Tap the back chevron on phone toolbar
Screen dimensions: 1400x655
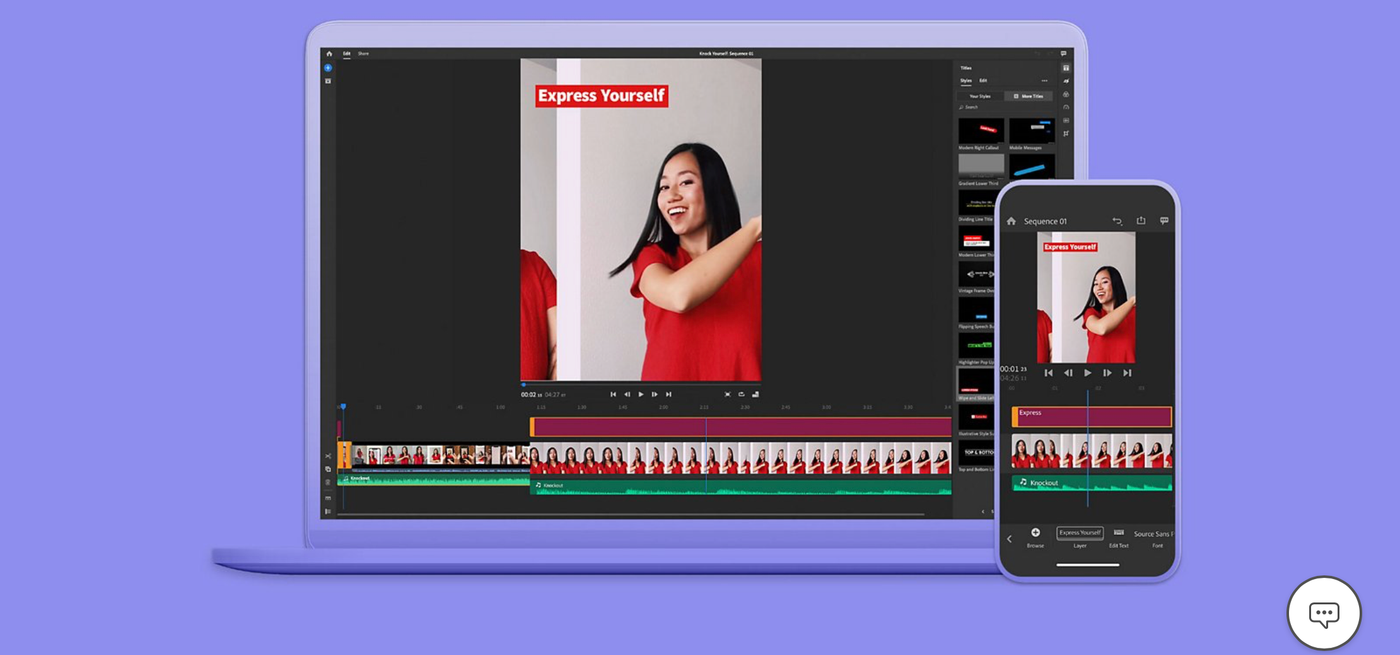1009,539
